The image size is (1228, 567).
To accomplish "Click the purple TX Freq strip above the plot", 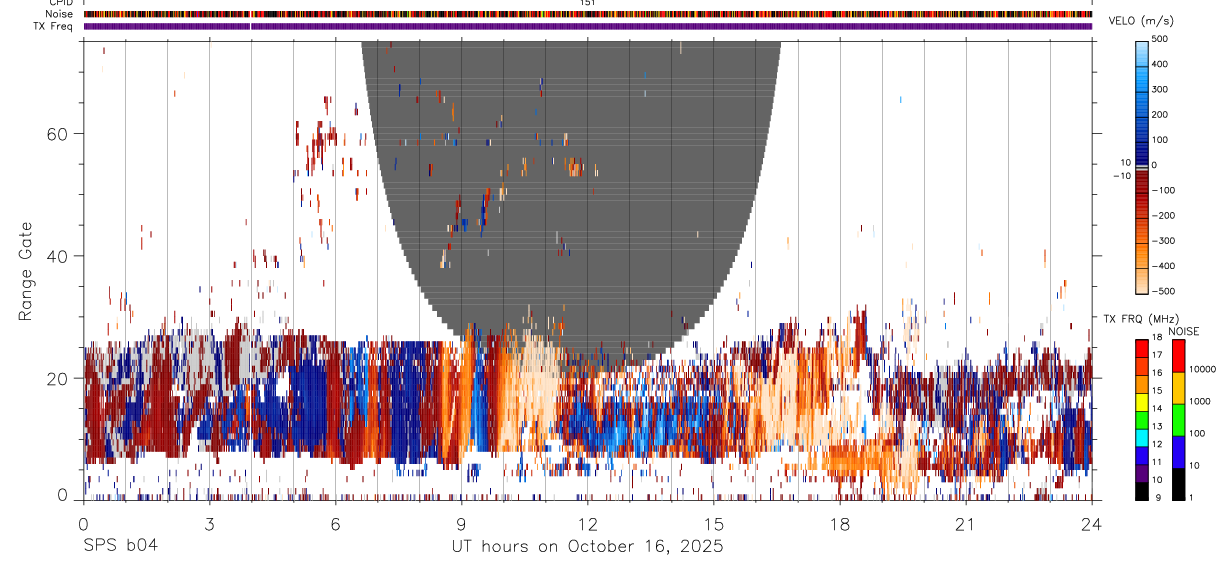I will (587, 26).
